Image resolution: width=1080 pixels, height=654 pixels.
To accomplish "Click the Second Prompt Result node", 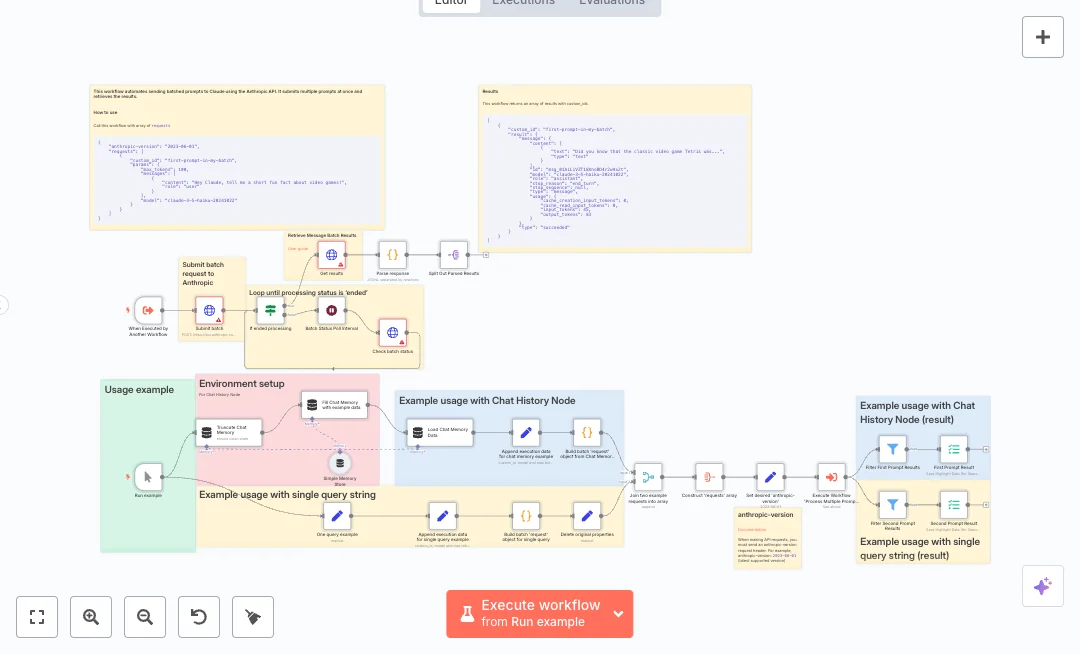I will click(x=953, y=505).
